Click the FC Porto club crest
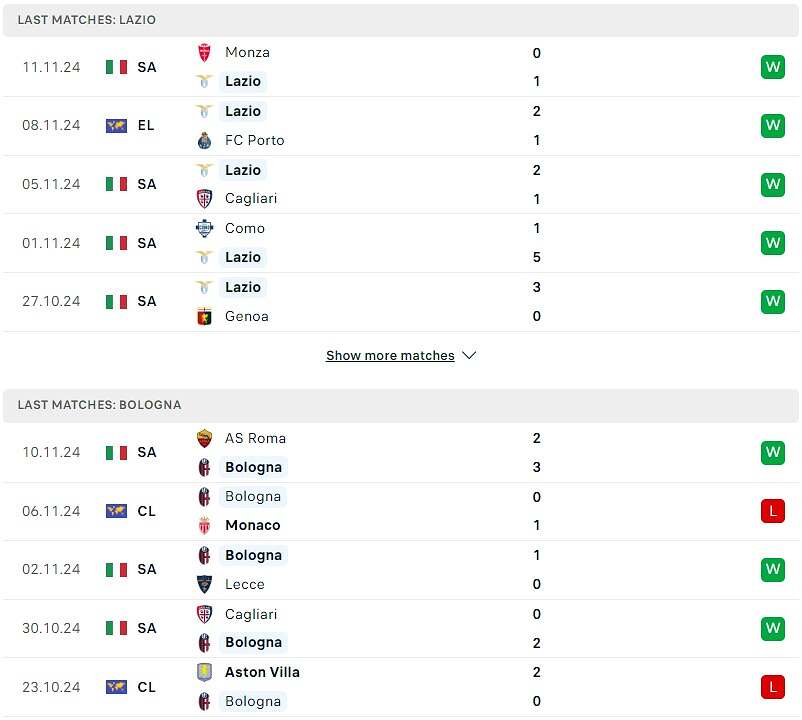This screenshot has height=720, width=802. pos(204,140)
